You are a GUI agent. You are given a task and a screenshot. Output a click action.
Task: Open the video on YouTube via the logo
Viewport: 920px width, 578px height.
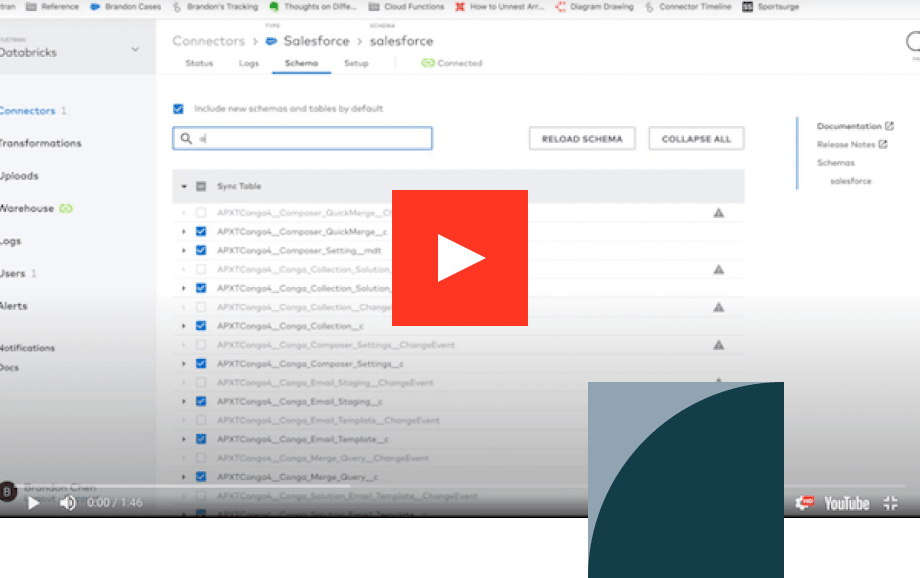tap(846, 503)
